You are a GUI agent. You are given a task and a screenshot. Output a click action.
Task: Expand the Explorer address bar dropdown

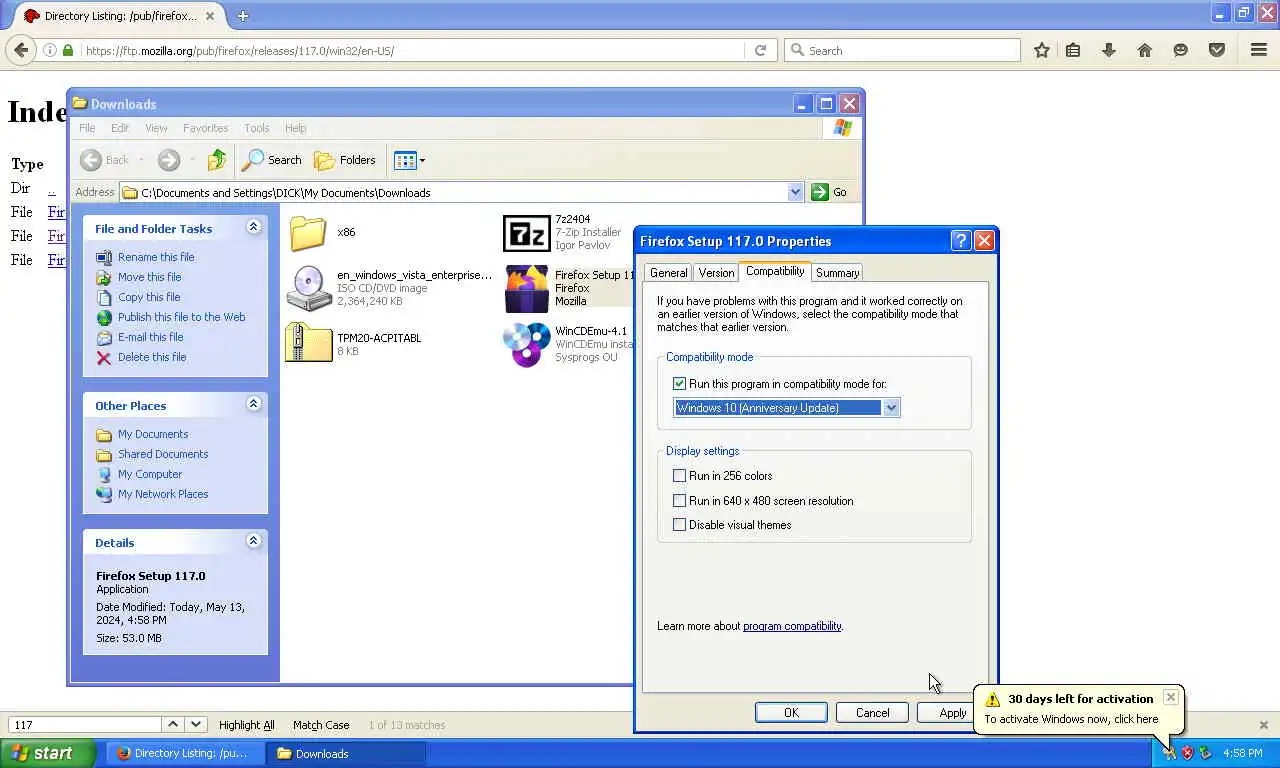795,192
